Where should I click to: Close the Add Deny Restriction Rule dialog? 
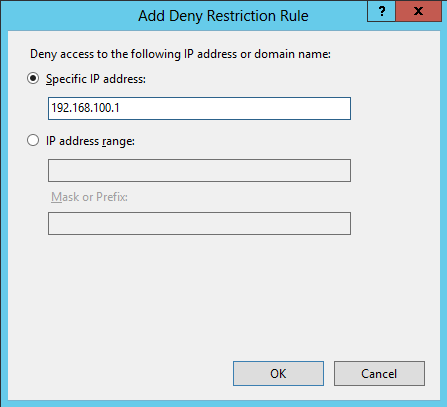pos(419,11)
